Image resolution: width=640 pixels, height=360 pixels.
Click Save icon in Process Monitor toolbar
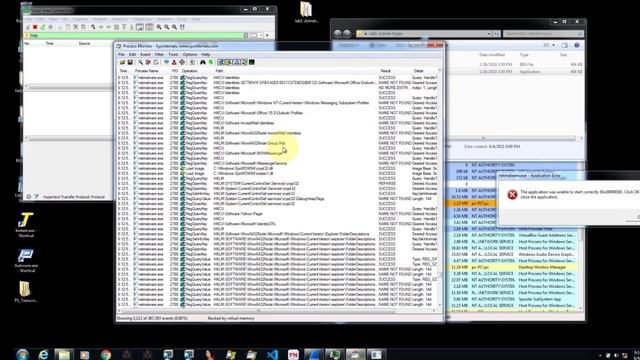pyautogui.click(x=130, y=62)
